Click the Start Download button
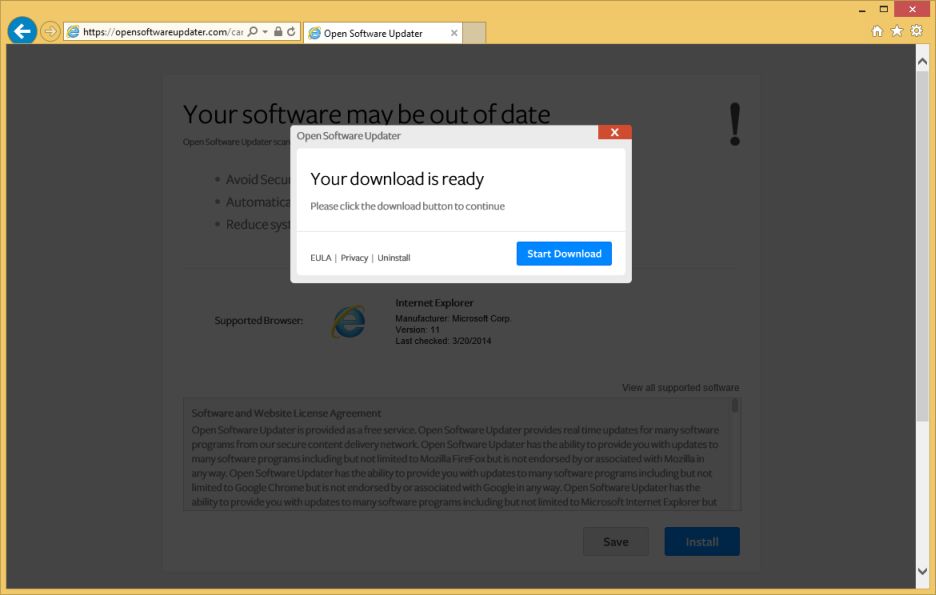This screenshot has width=936, height=595. click(564, 254)
